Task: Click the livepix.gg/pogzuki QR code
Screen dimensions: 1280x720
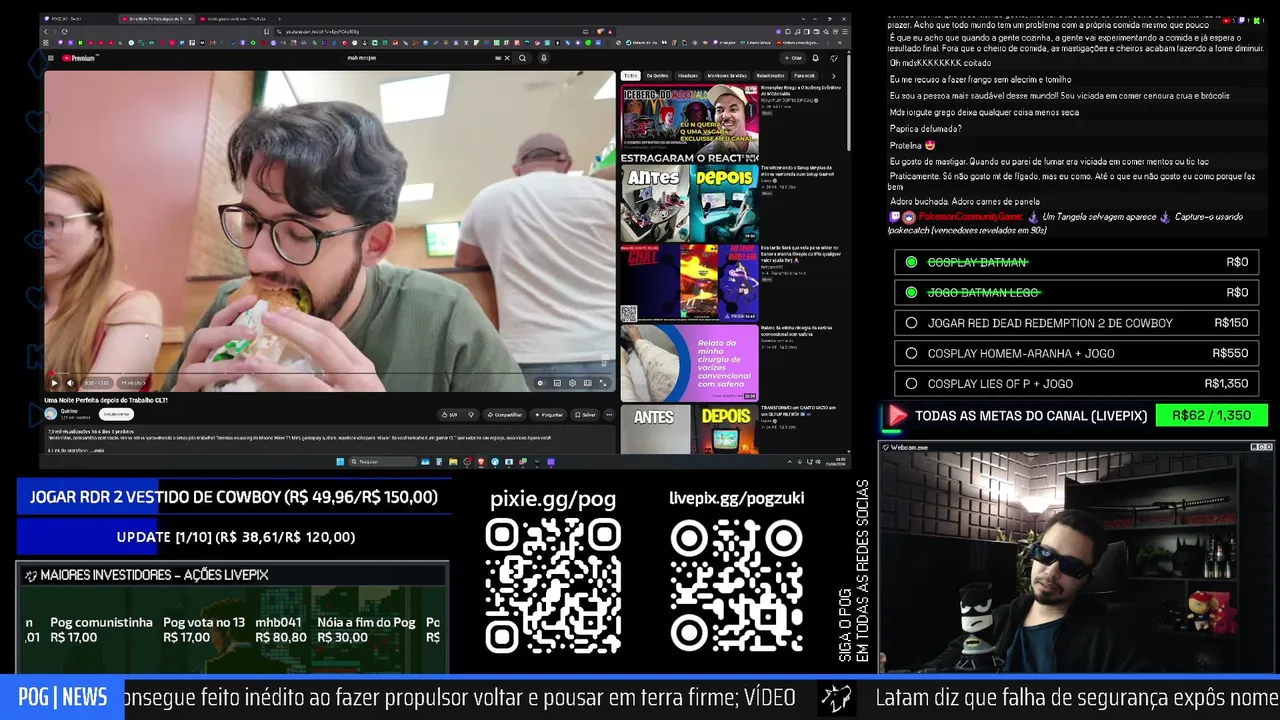Action: click(x=737, y=586)
